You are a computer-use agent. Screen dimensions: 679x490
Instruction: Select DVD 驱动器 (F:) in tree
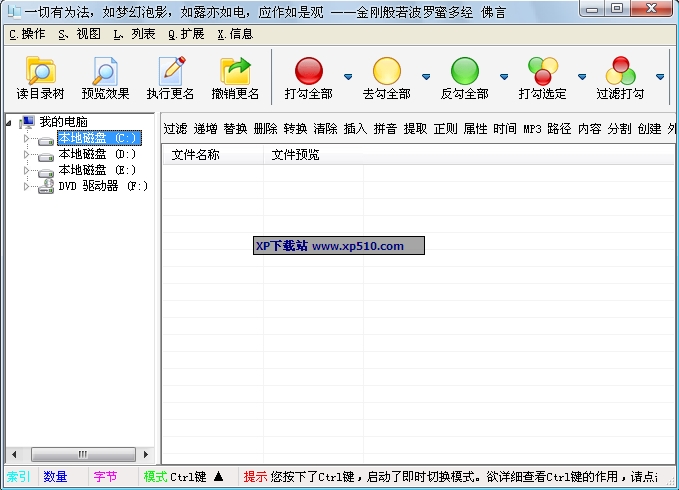(x=102, y=186)
